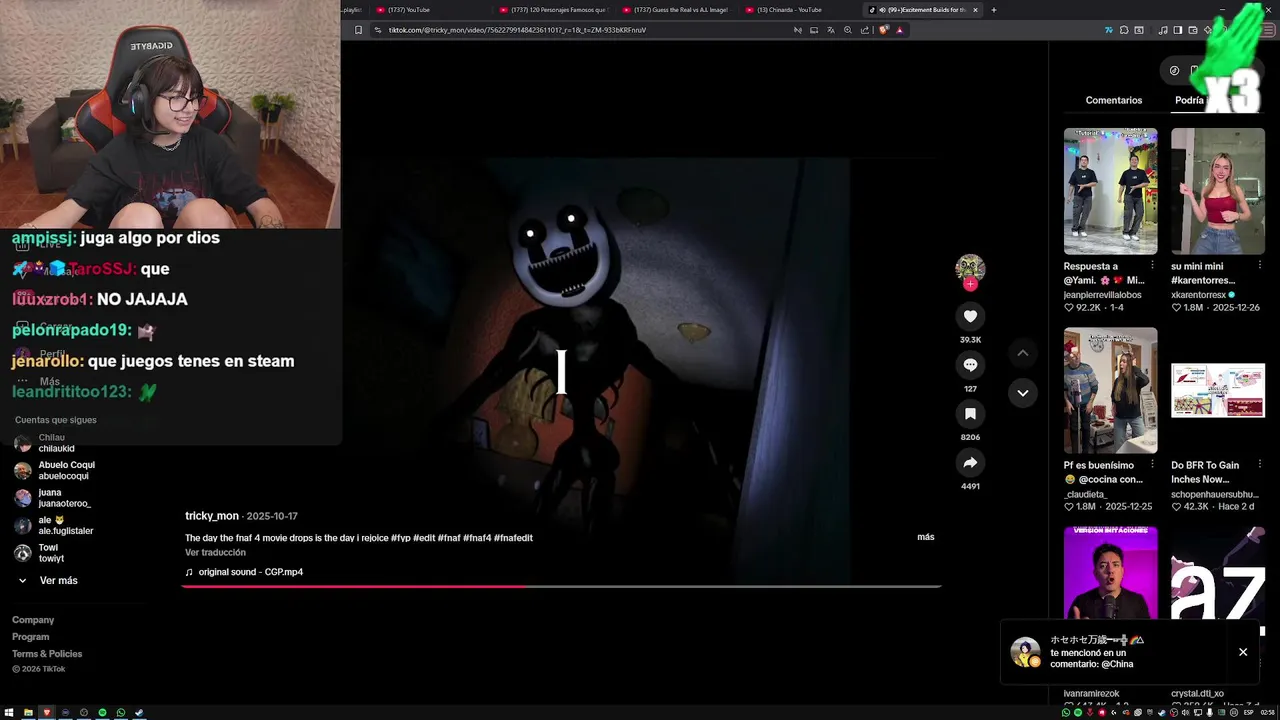Click the #fnaf4 hashtag
Viewport: 1280px width, 720px height.
click(x=476, y=538)
